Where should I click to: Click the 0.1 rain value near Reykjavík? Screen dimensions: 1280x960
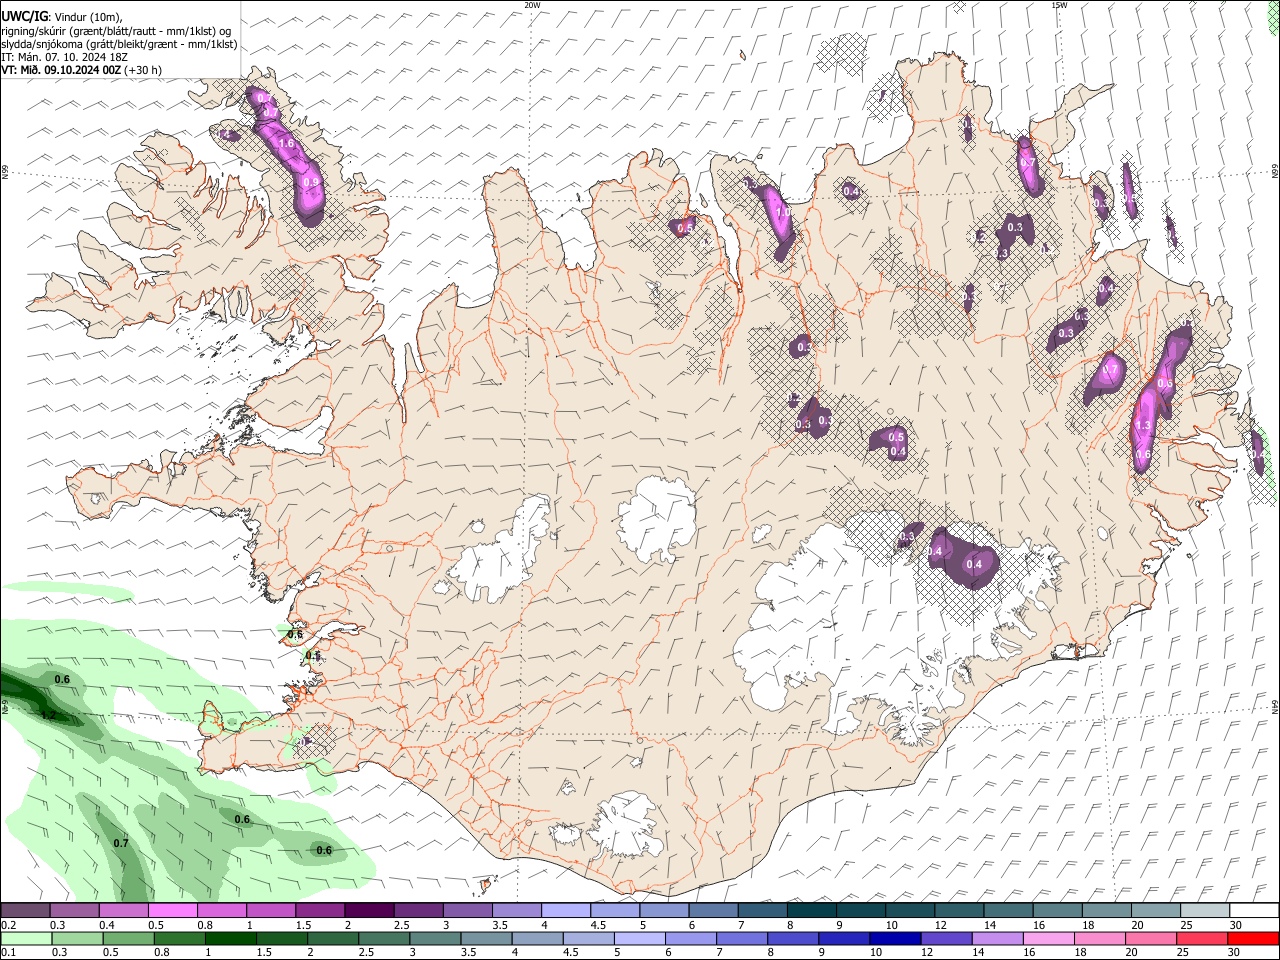pyautogui.click(x=313, y=657)
